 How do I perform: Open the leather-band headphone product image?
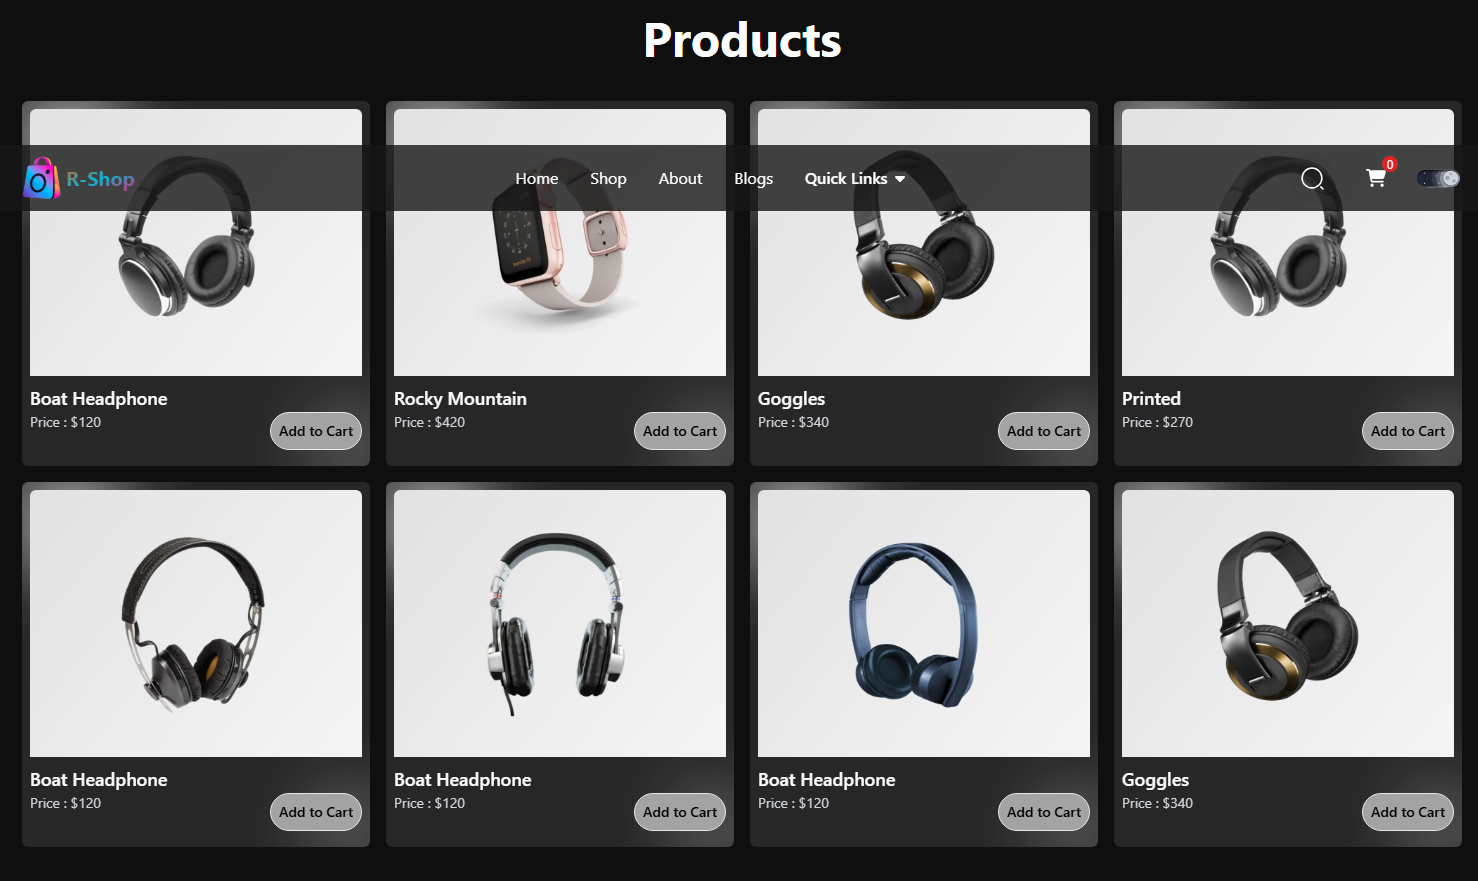point(196,623)
